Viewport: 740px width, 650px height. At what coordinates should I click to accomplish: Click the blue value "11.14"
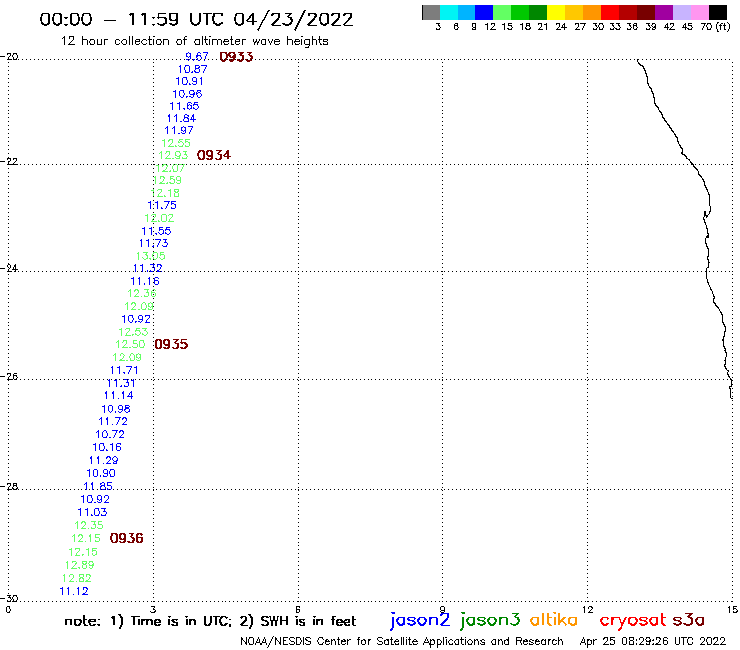[x=118, y=396]
